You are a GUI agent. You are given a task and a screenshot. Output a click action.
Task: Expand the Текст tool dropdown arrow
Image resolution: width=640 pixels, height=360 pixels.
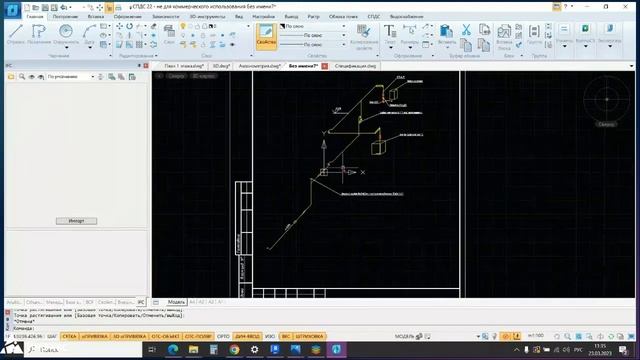tap(391, 48)
